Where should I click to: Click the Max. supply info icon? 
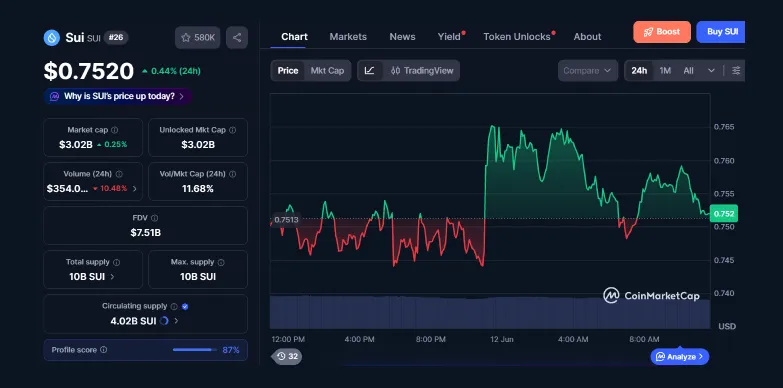(221, 262)
